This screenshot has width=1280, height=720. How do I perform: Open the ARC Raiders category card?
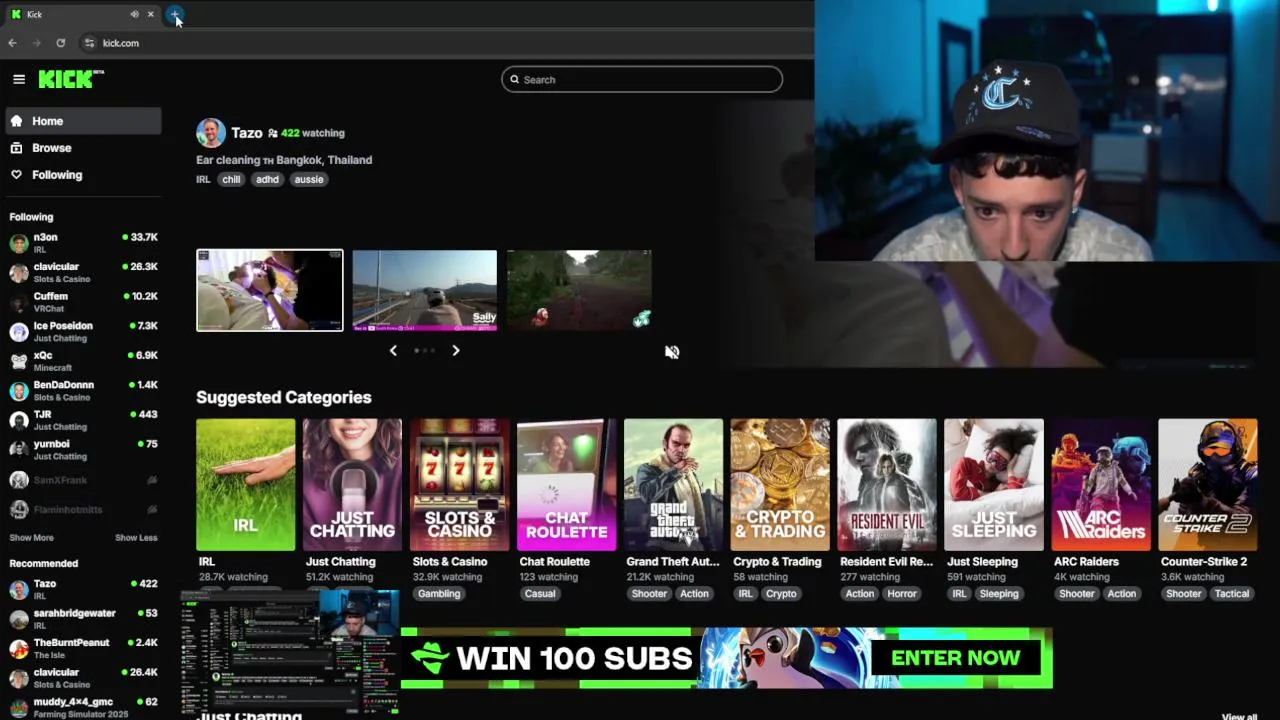coord(1101,485)
